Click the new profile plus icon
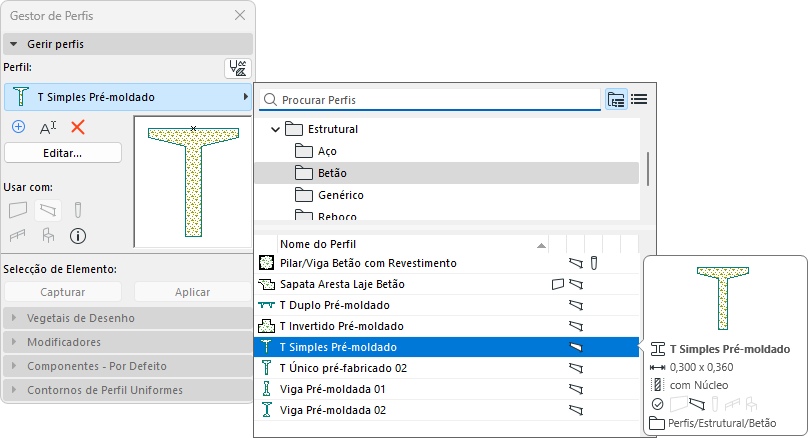 click(18, 127)
